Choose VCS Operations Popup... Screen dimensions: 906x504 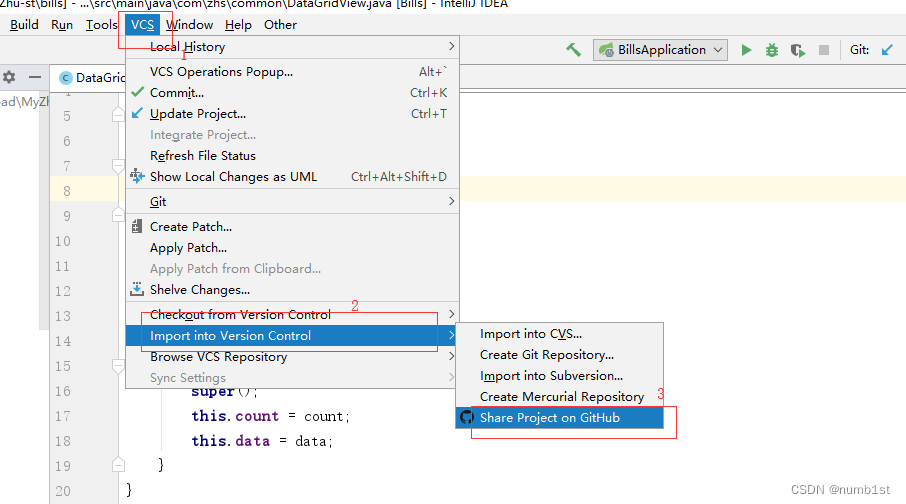(292, 72)
